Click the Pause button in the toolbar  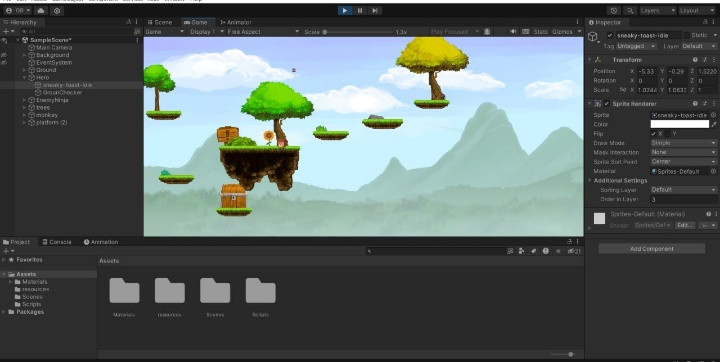pyautogui.click(x=360, y=10)
